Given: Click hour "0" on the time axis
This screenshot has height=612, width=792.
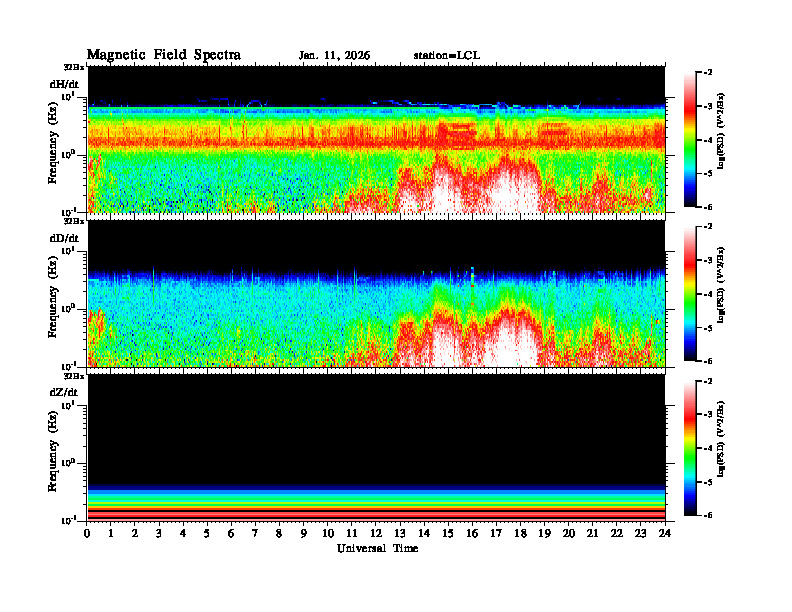Looking at the screenshot, I should [87, 533].
